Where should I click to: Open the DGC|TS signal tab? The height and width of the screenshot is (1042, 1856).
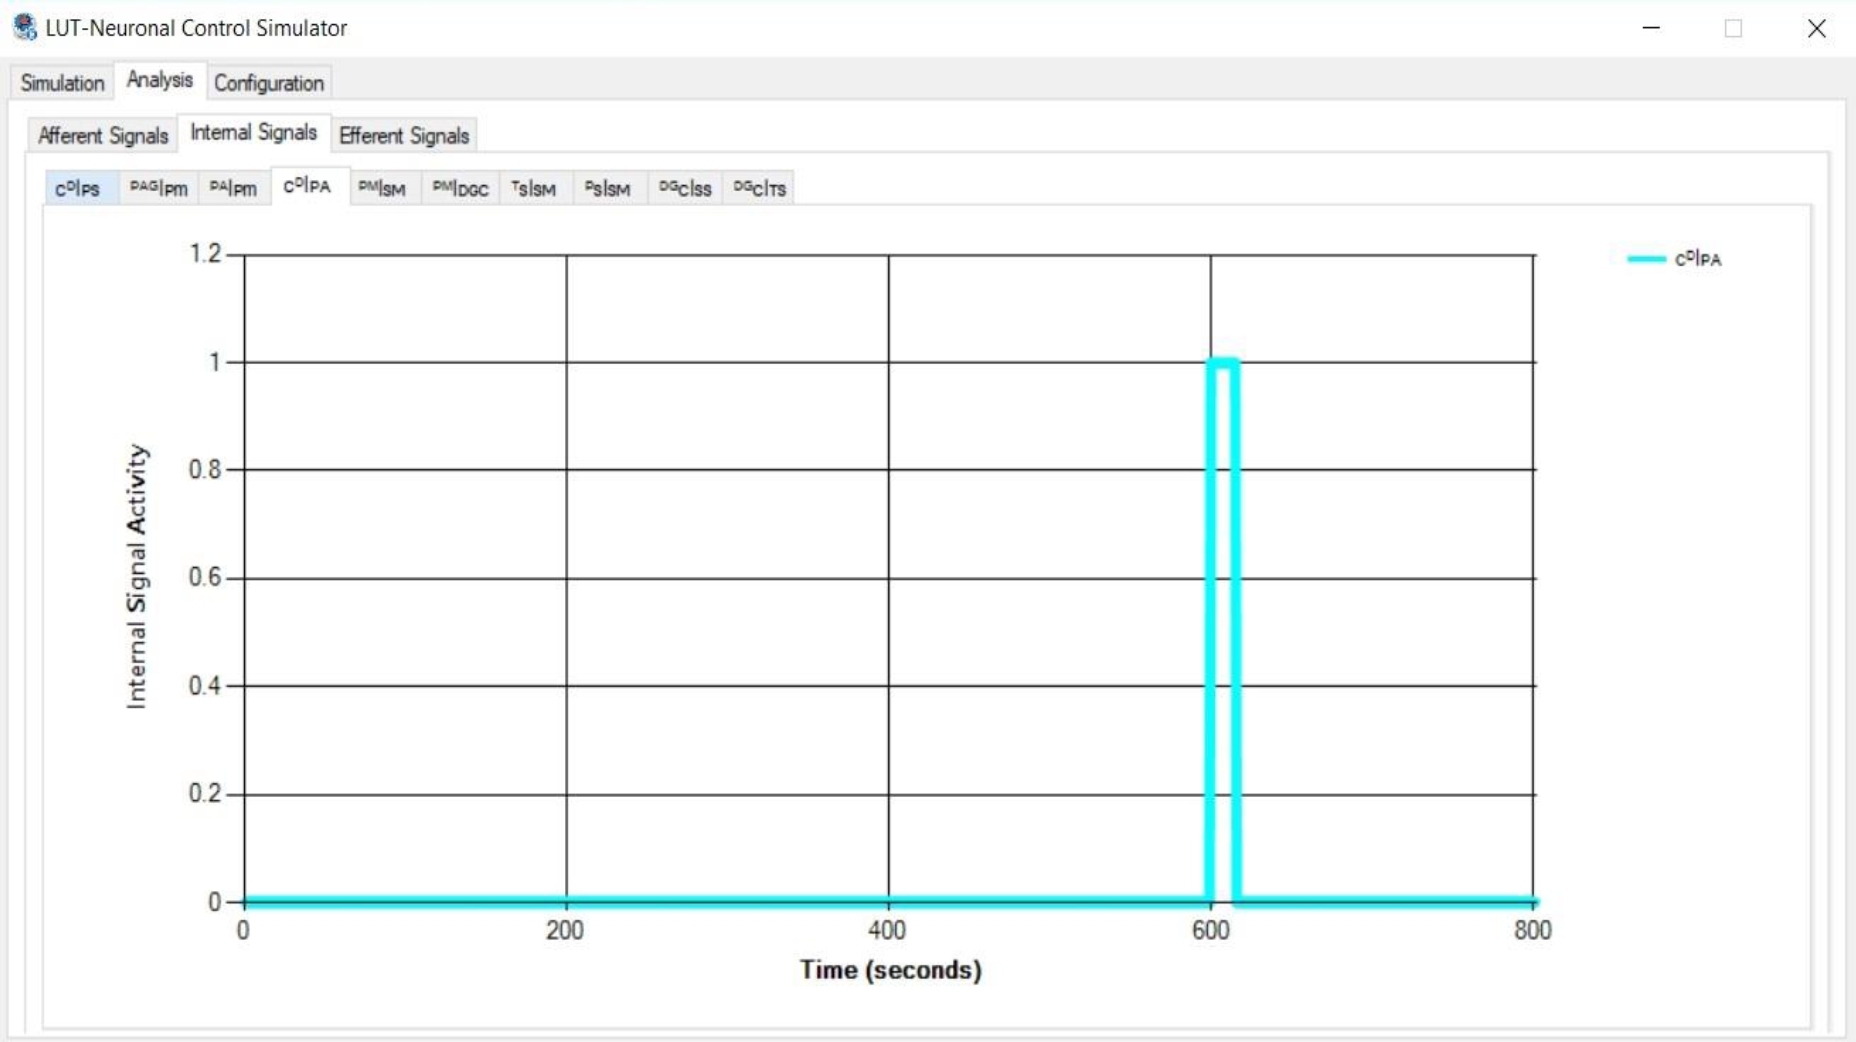[759, 188]
